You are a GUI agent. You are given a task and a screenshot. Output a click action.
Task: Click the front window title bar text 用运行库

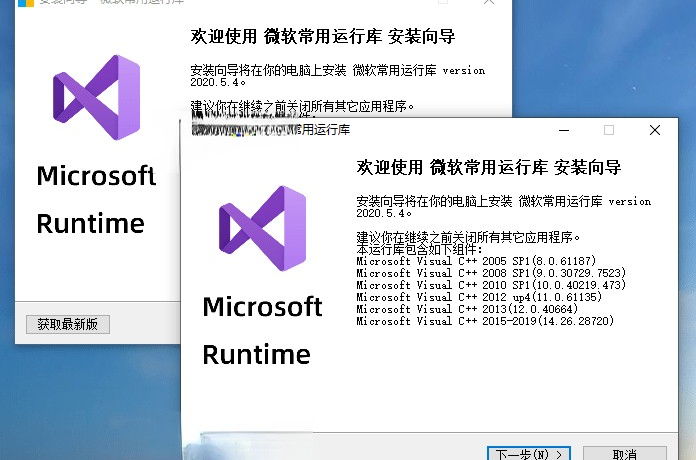[x=326, y=130]
